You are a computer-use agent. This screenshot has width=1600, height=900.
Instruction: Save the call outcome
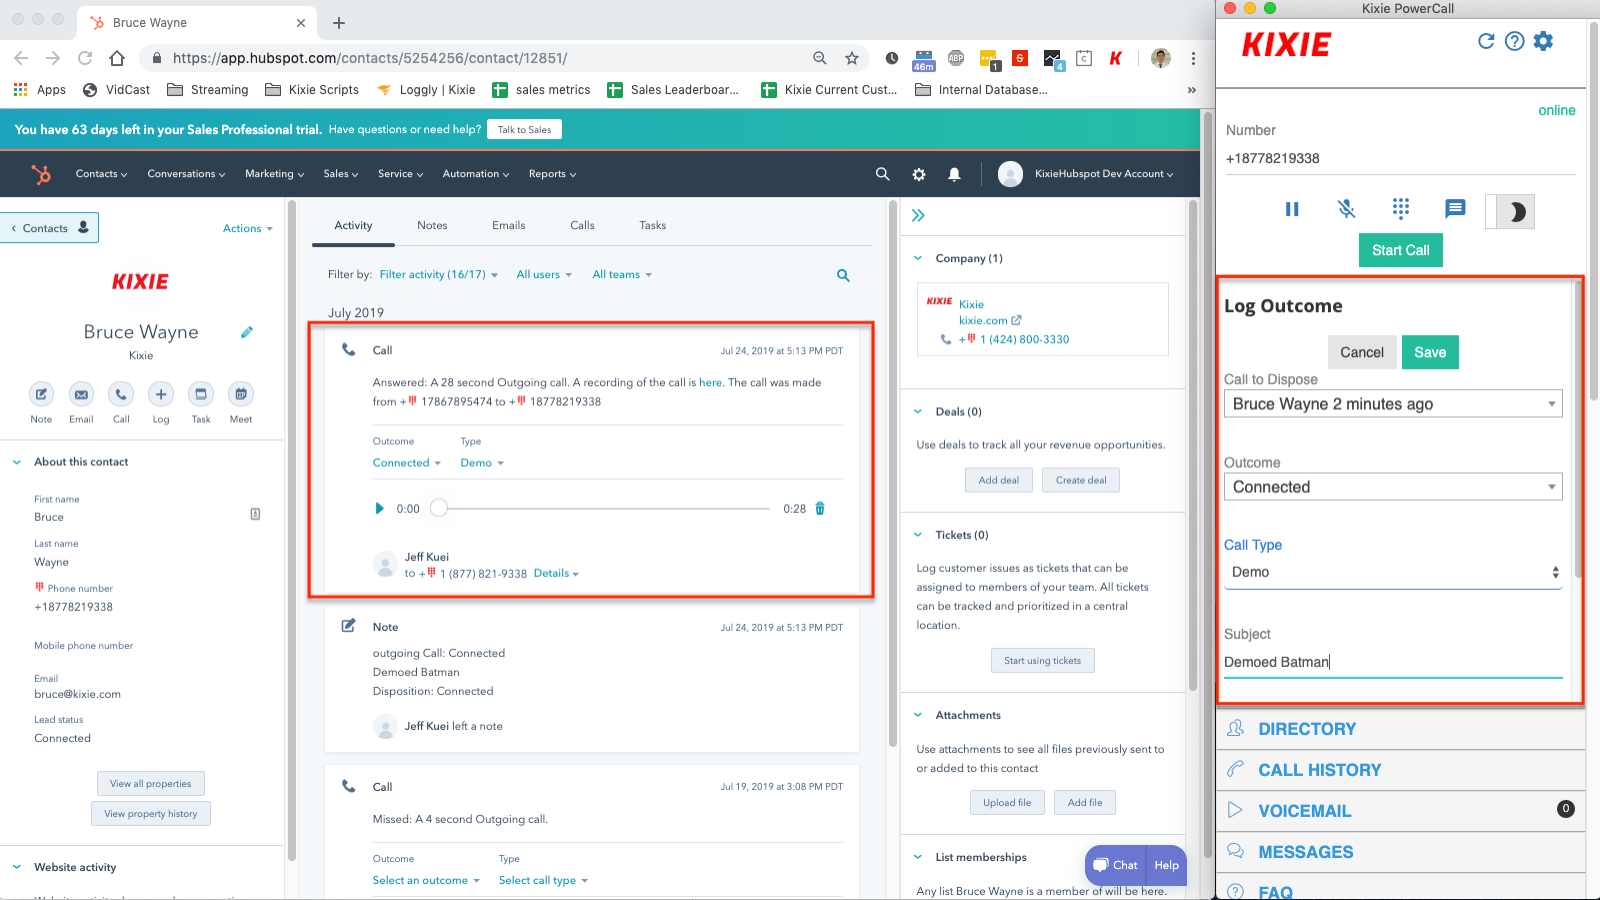click(1430, 352)
